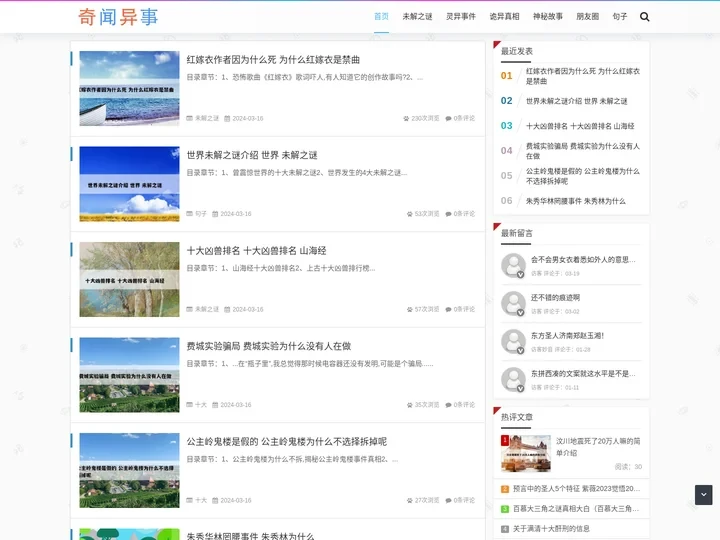Click the 奇闻异事 site logo
Image resolution: width=720 pixels, height=540 pixels.
118,17
